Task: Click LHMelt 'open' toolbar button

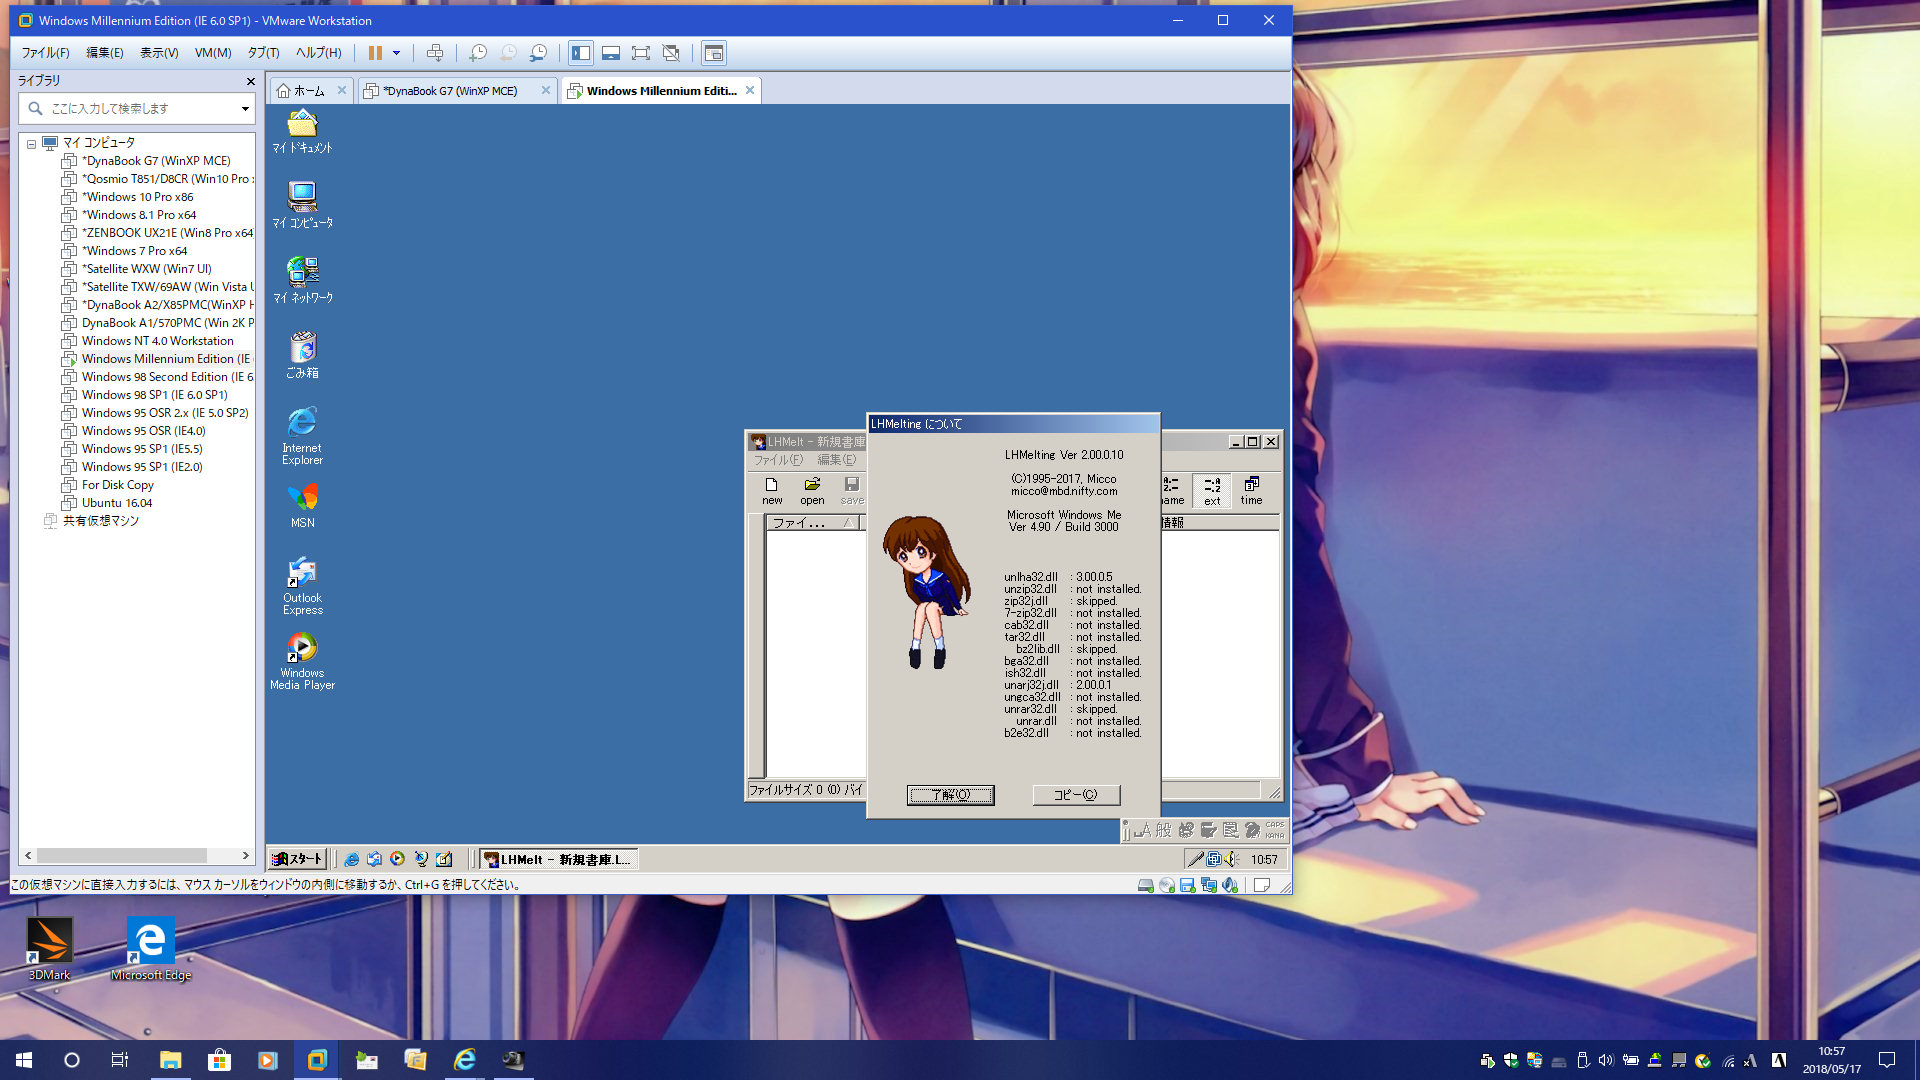Action: tap(812, 490)
